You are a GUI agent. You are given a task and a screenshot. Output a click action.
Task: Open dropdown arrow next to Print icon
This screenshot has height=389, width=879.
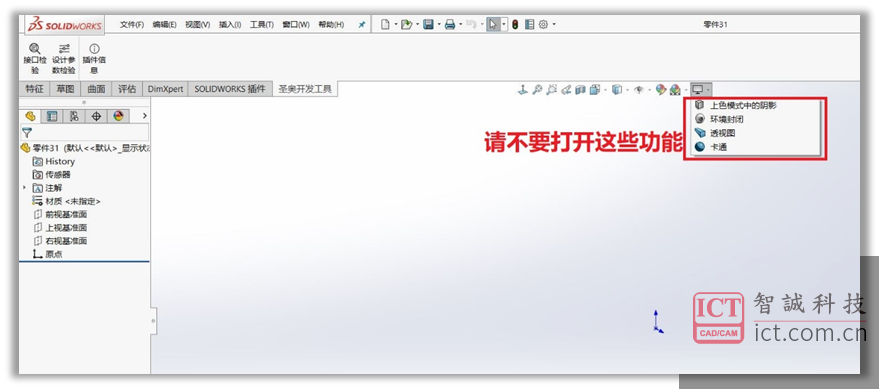460,24
